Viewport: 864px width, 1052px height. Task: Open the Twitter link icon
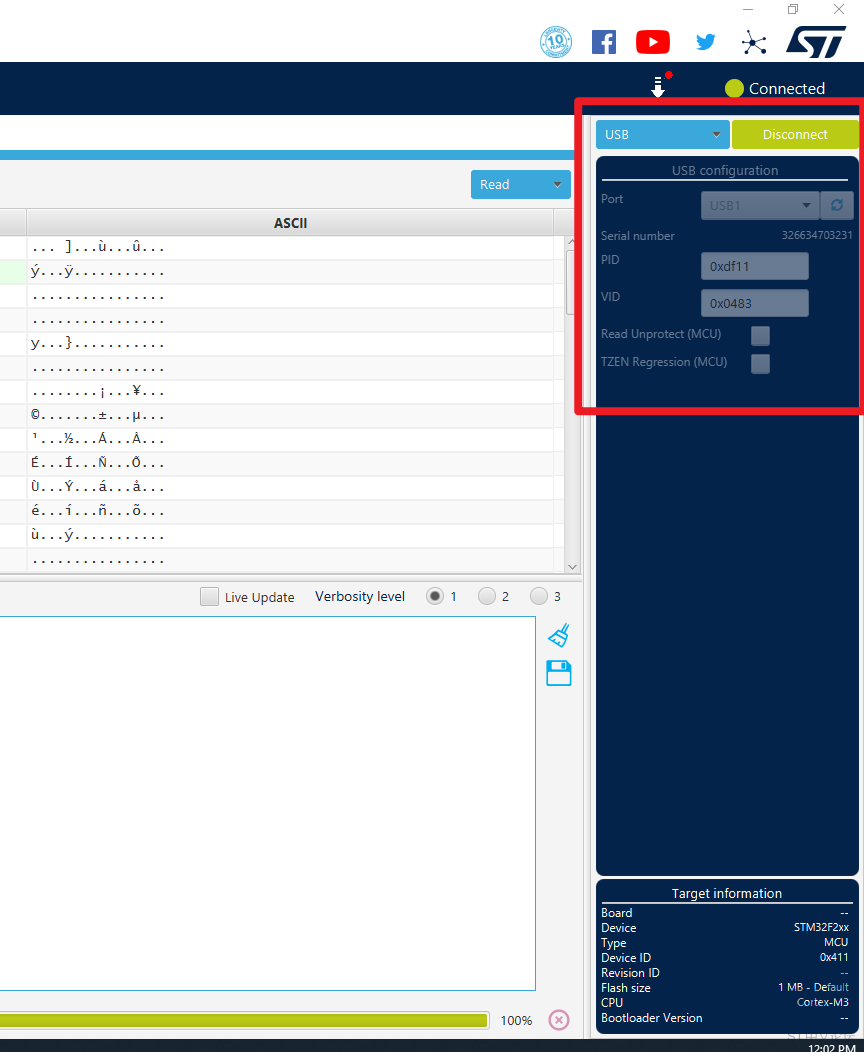coord(706,42)
